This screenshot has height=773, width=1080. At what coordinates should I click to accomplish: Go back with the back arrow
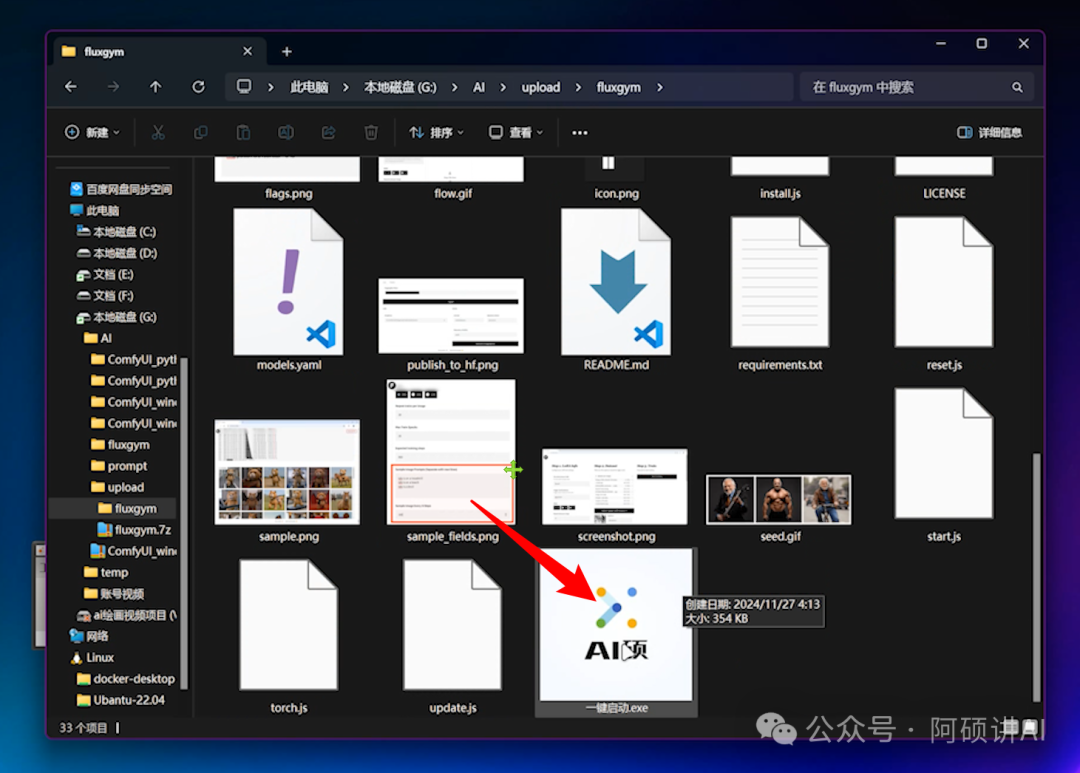(70, 87)
